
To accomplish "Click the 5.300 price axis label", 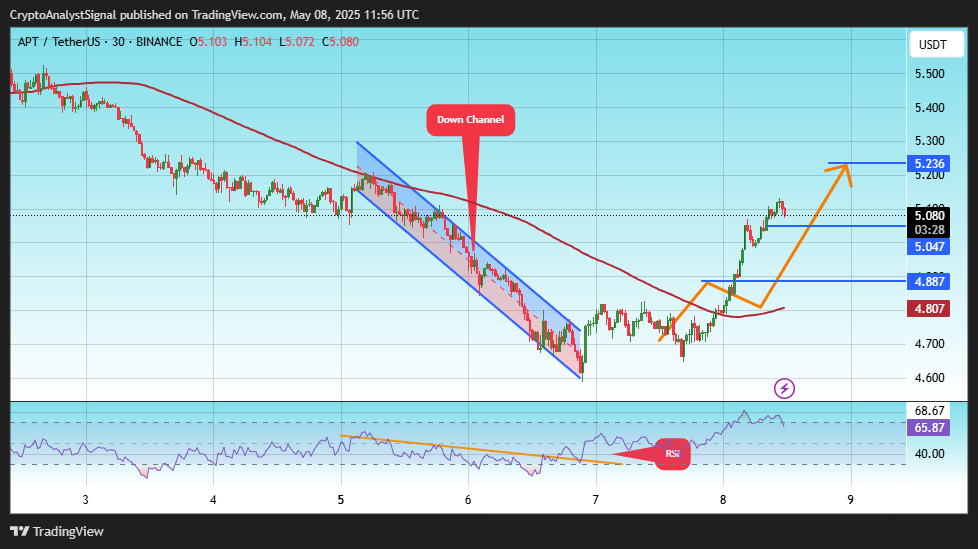I will pos(929,141).
